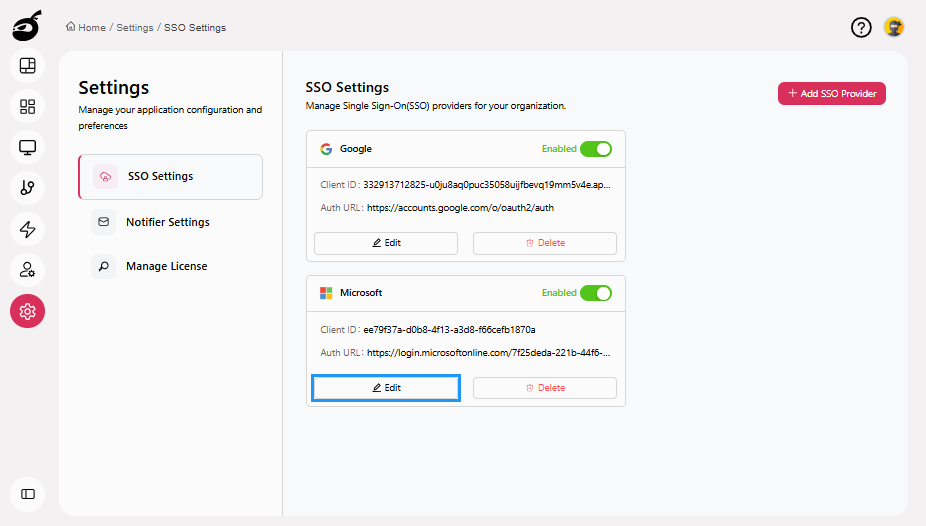Click the Settings breadcrumb link
This screenshot has height=526, width=926.
pyautogui.click(x=135, y=27)
